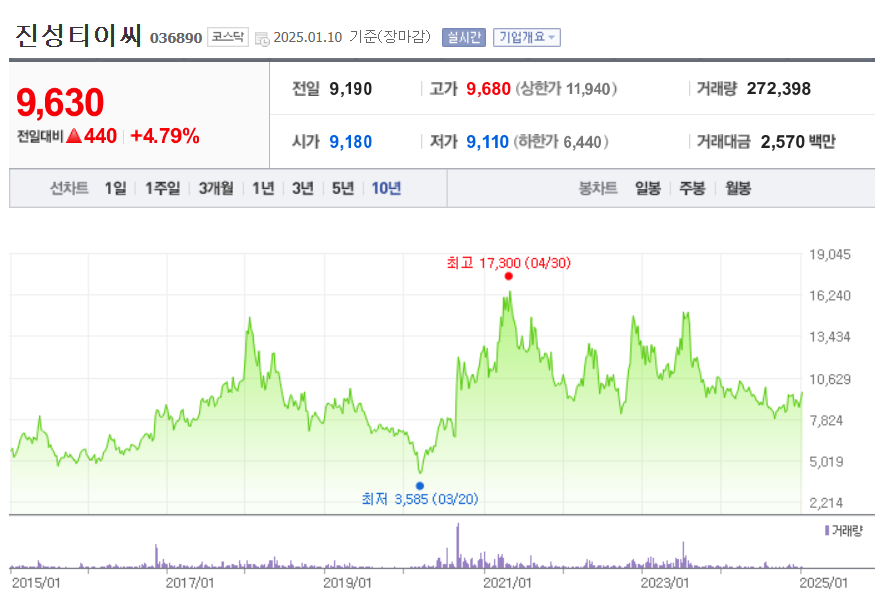Screen dimensions: 875x612
Task: Click the red 최고 17,300 high marker dot
Action: 508,276
